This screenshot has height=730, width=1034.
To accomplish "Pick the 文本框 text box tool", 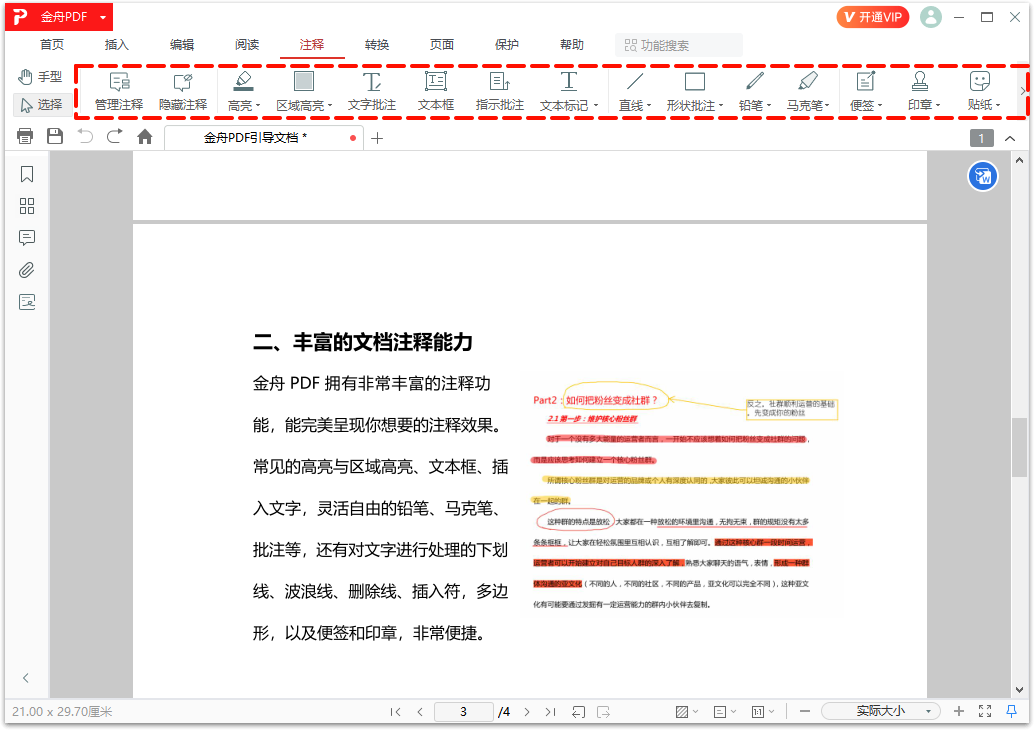I will [x=436, y=92].
